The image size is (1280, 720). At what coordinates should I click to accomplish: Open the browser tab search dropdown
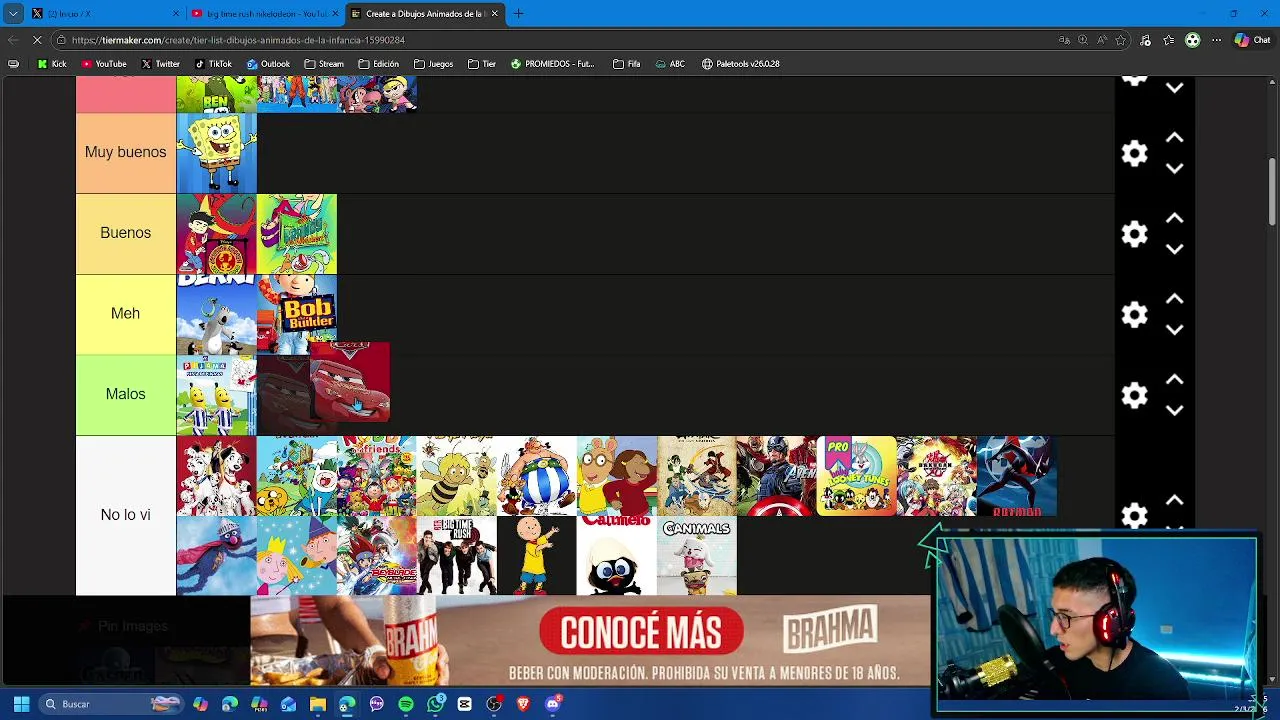13,14
